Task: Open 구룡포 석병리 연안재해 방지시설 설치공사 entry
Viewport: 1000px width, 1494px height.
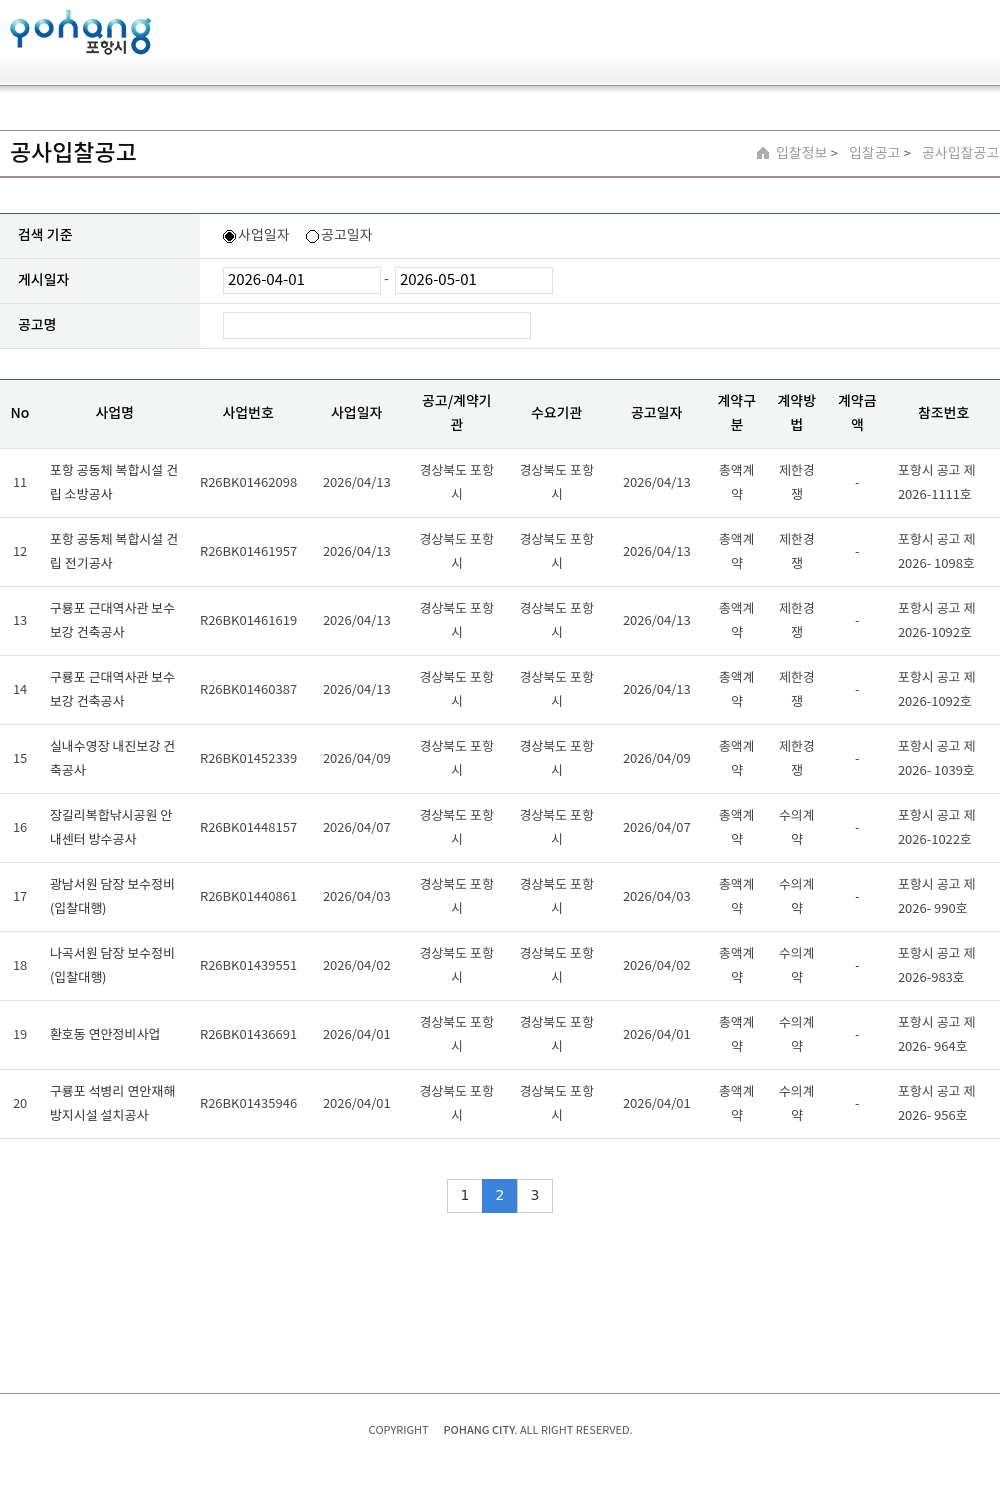Action: coord(112,1103)
